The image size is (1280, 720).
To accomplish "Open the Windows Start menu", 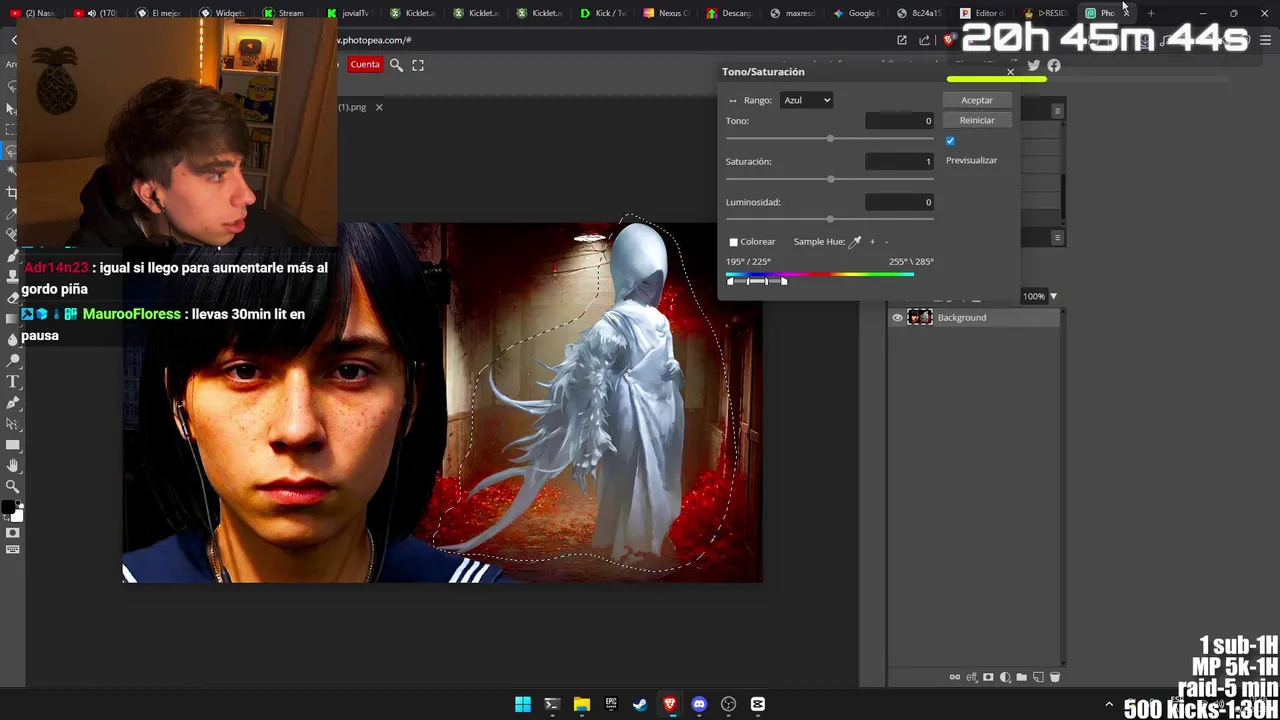I will [x=522, y=704].
